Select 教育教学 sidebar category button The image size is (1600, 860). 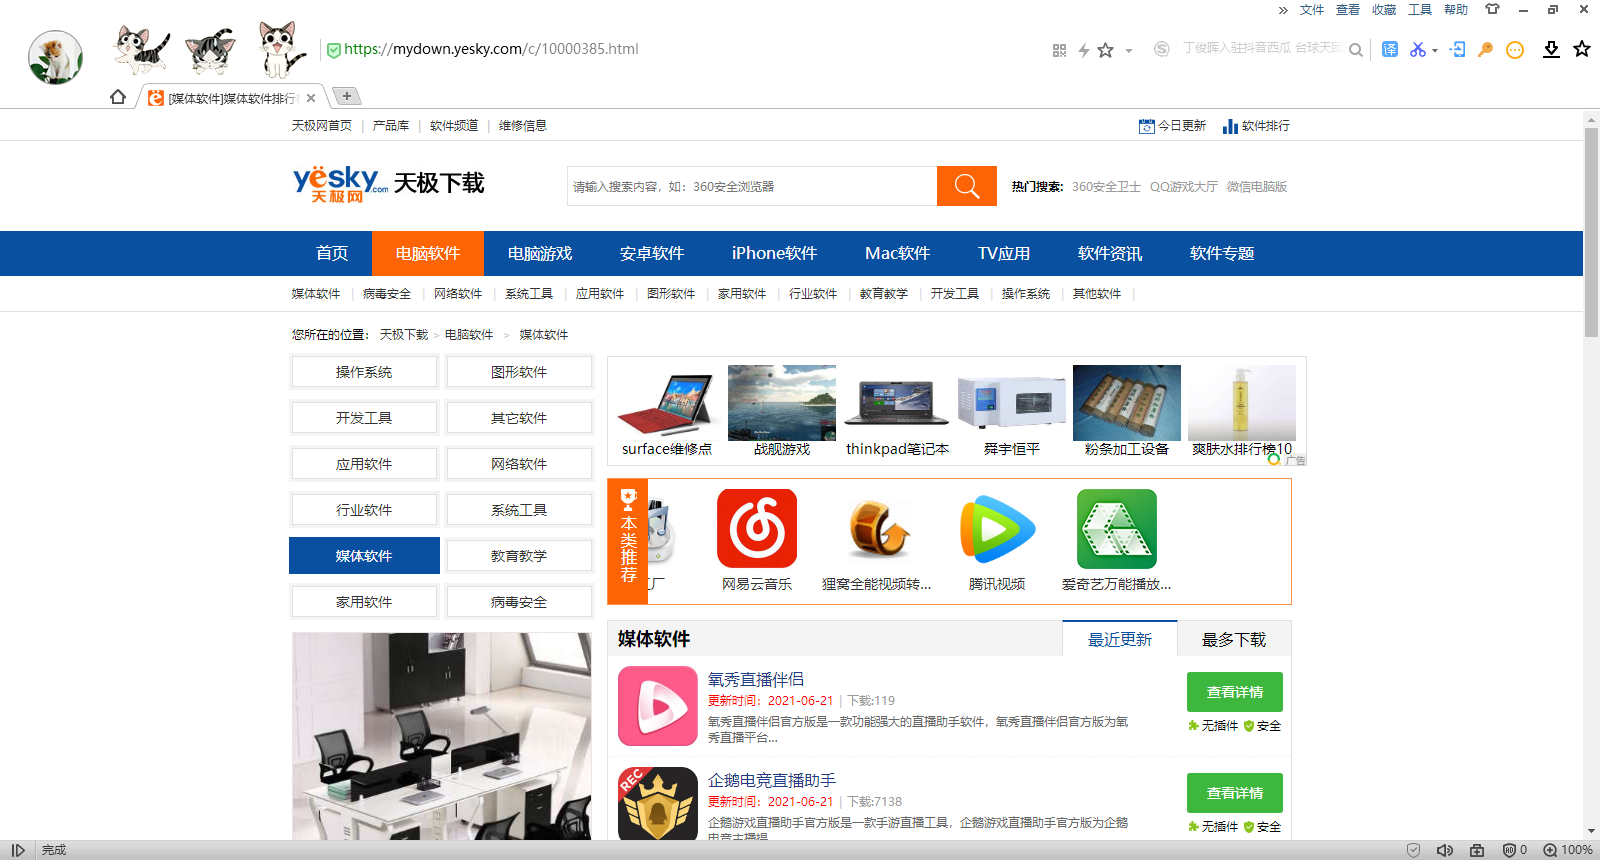click(x=519, y=556)
